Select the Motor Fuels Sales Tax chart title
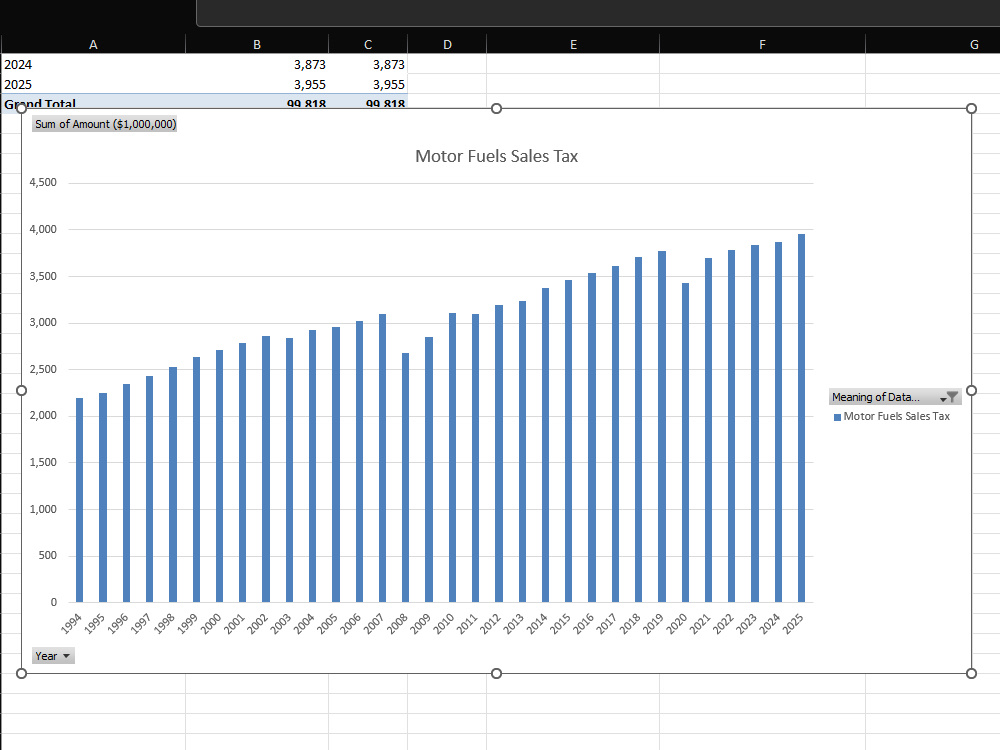1000x750 pixels. 496,156
